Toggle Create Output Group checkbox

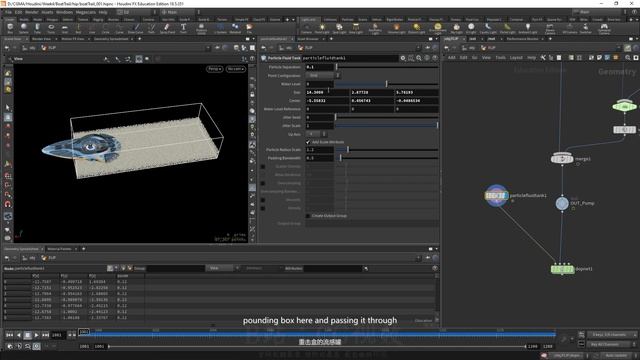(x=308, y=216)
